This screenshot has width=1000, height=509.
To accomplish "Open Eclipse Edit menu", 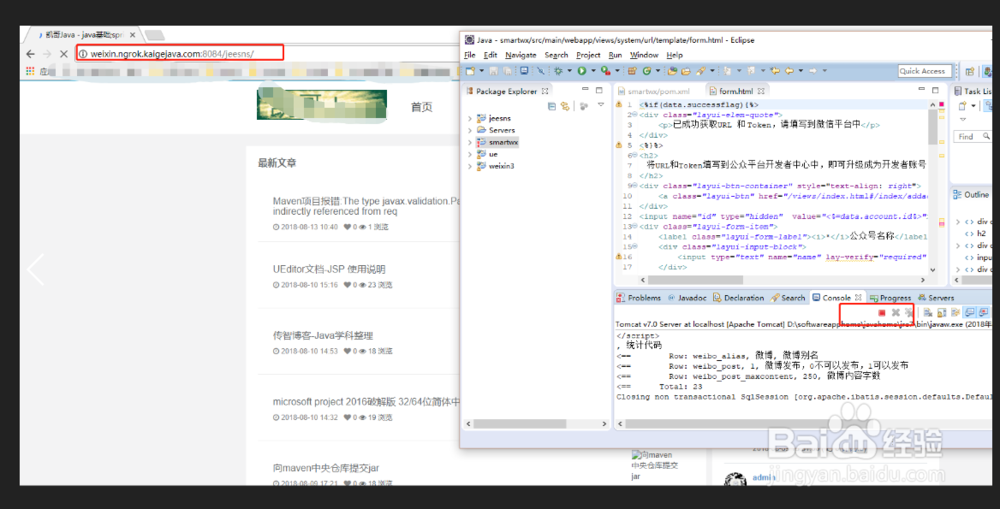I will pos(490,55).
